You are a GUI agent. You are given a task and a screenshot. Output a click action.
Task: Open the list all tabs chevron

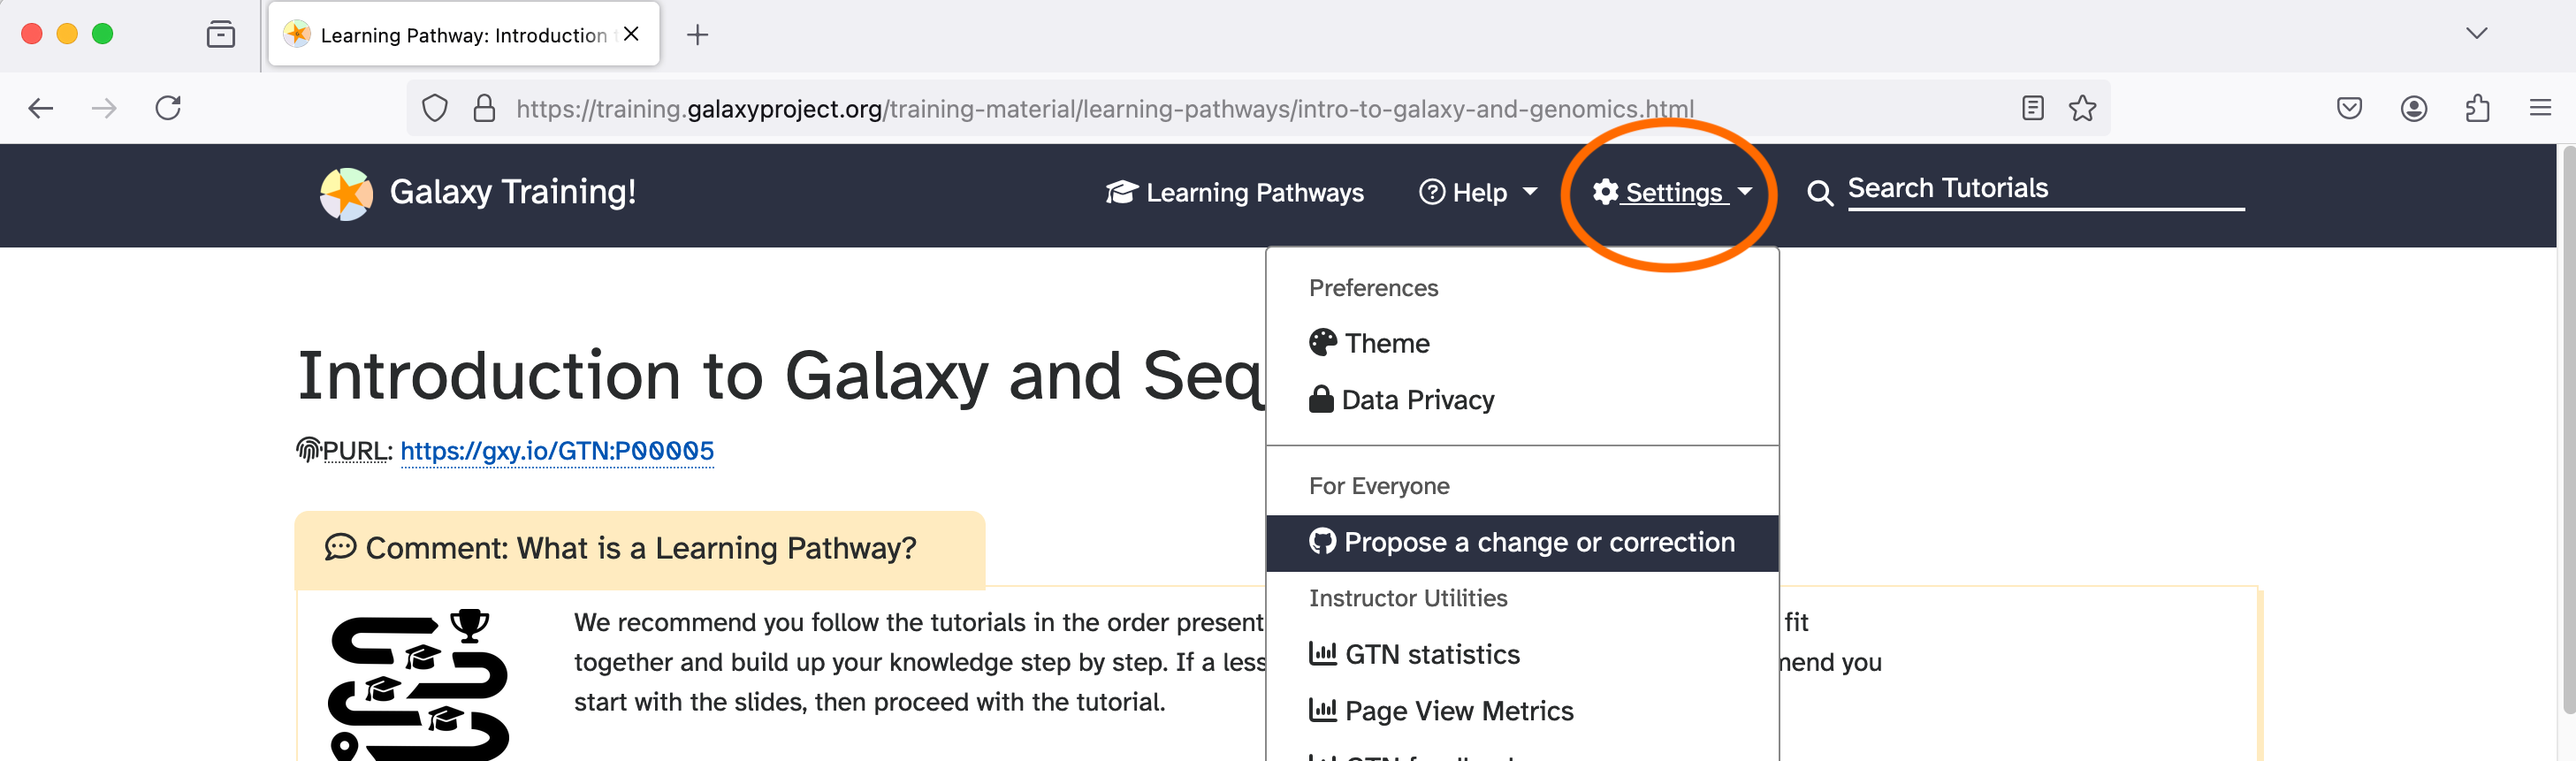[2476, 34]
